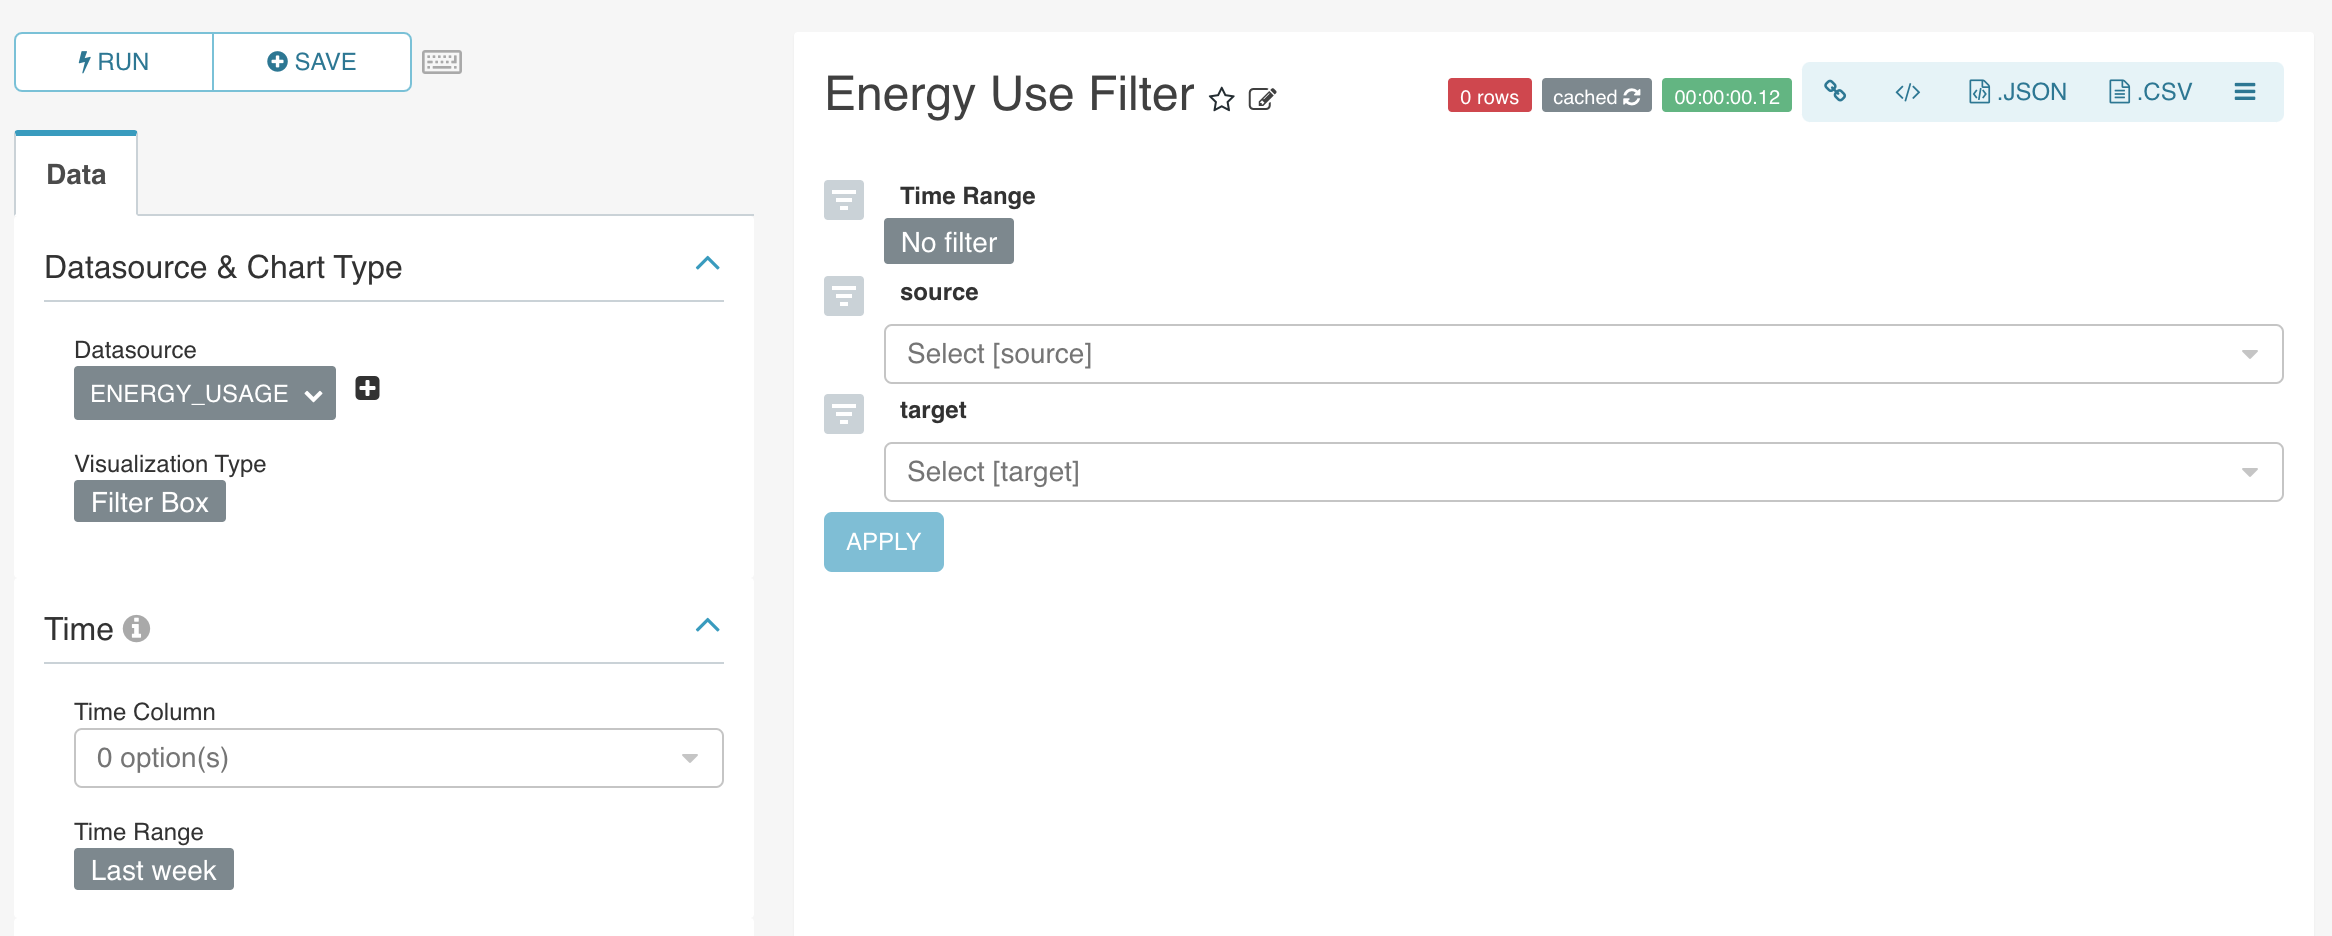
Task: Click the 0 rows badge
Action: pyautogui.click(x=1489, y=96)
